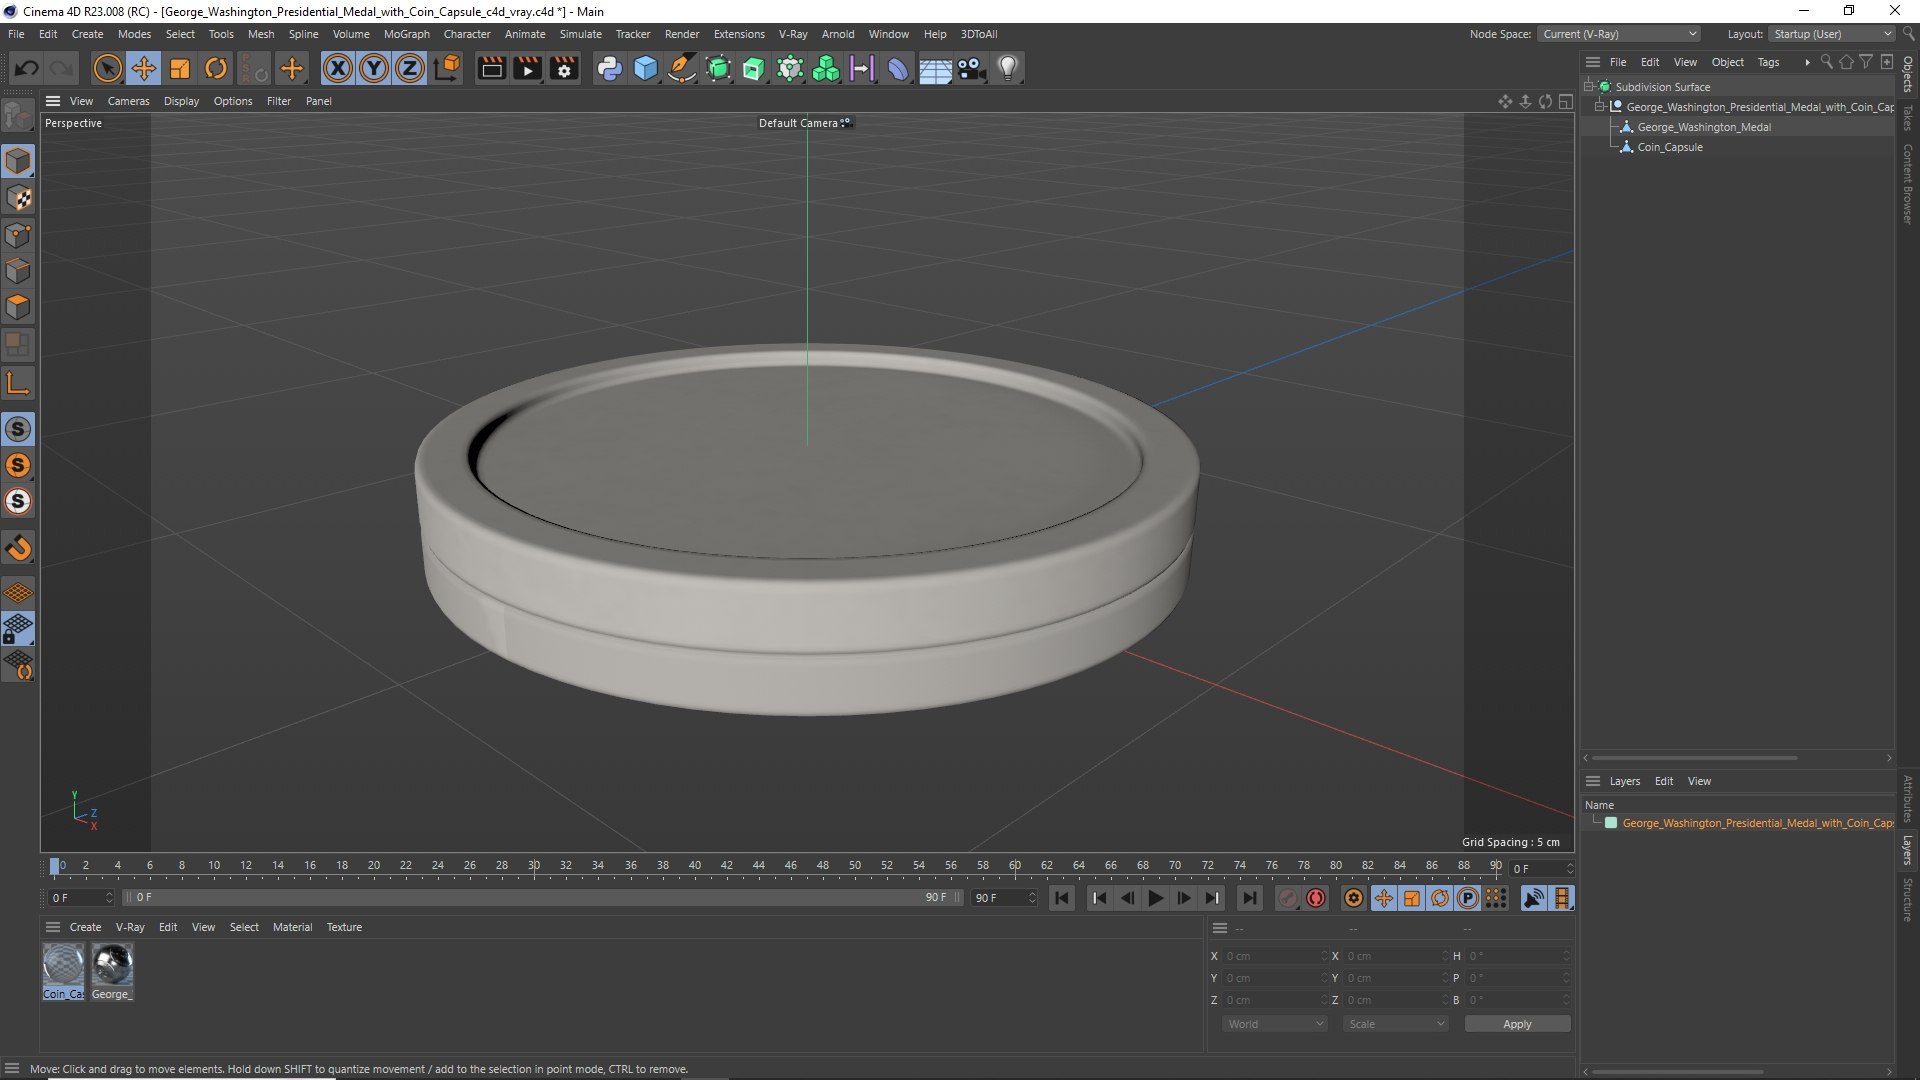Screen dimensions: 1920x1080
Task: Select the Move tool in toolbar
Action: click(143, 68)
